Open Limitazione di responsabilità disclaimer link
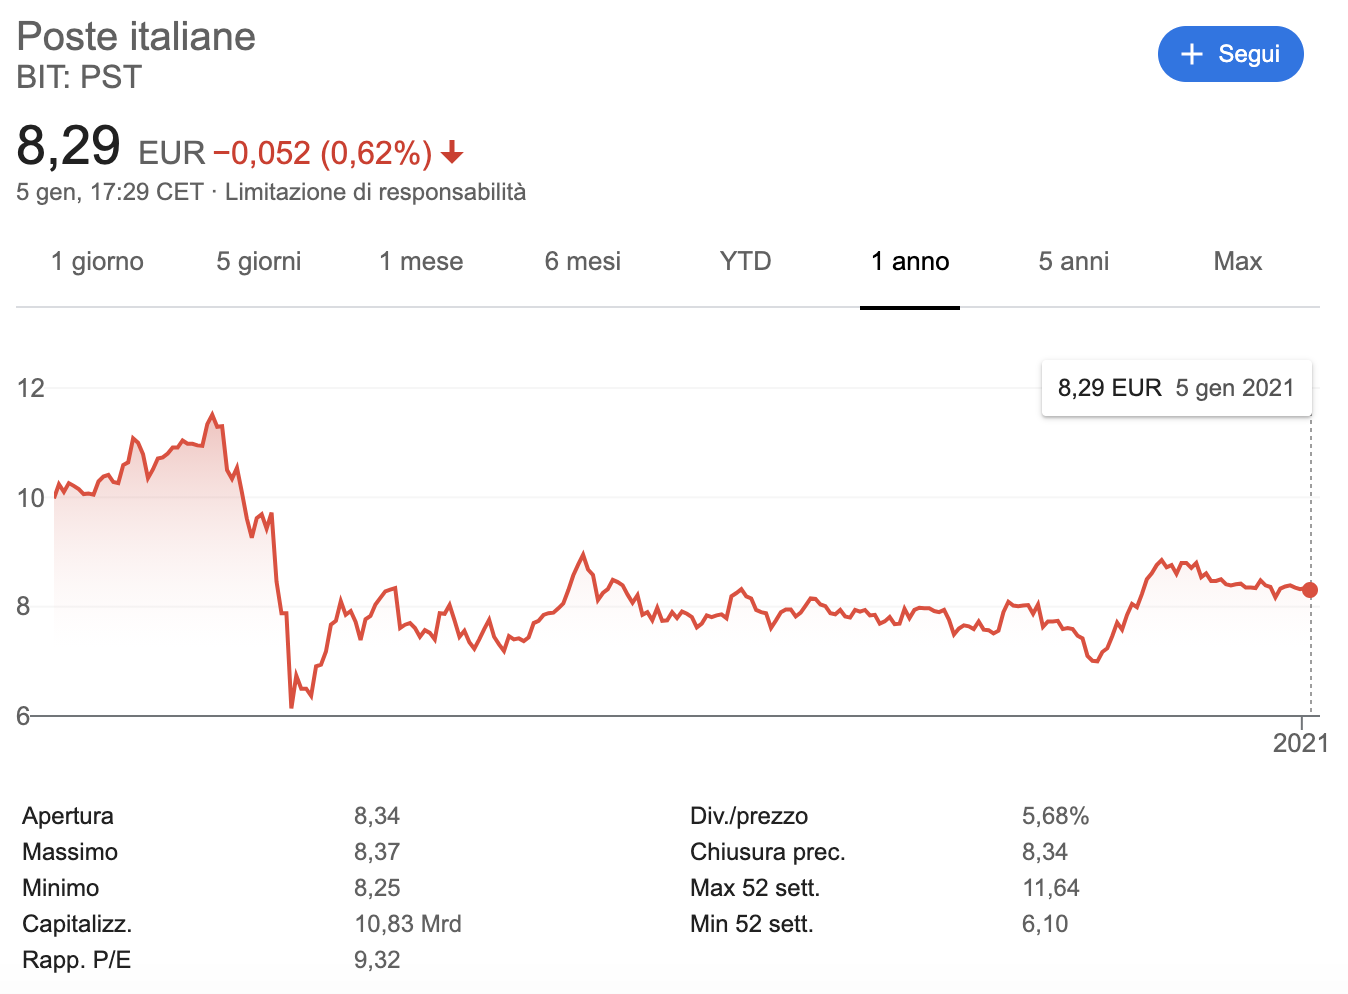This screenshot has height=994, width=1348. [375, 192]
